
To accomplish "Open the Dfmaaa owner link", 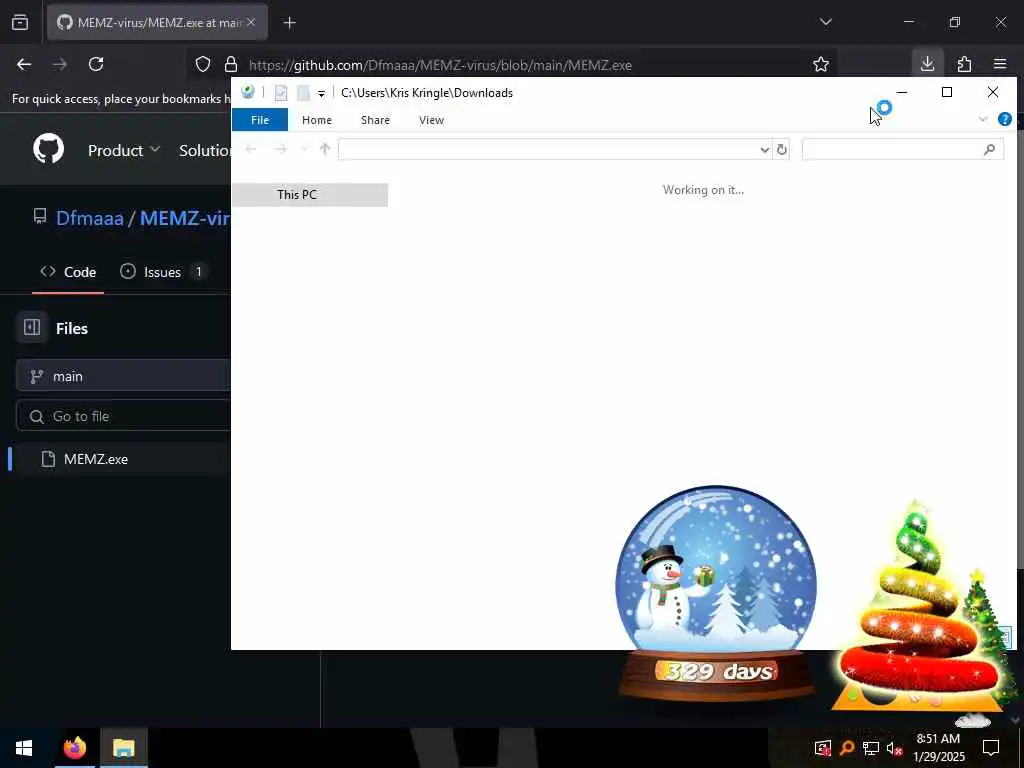I will [89, 217].
